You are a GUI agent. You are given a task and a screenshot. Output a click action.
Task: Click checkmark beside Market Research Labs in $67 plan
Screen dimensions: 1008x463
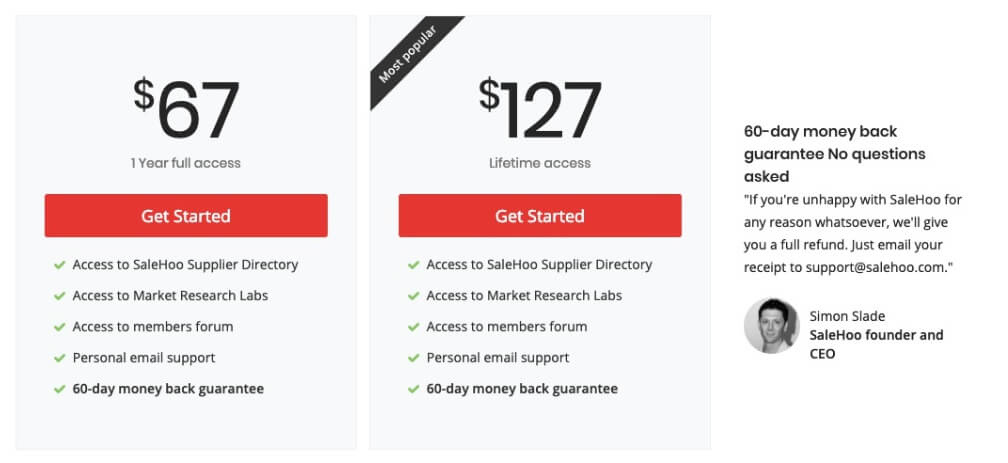[60, 296]
